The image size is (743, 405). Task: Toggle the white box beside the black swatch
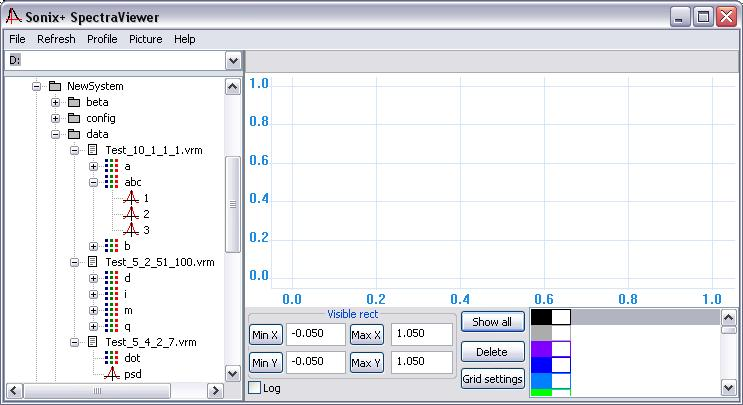[x=561, y=317]
